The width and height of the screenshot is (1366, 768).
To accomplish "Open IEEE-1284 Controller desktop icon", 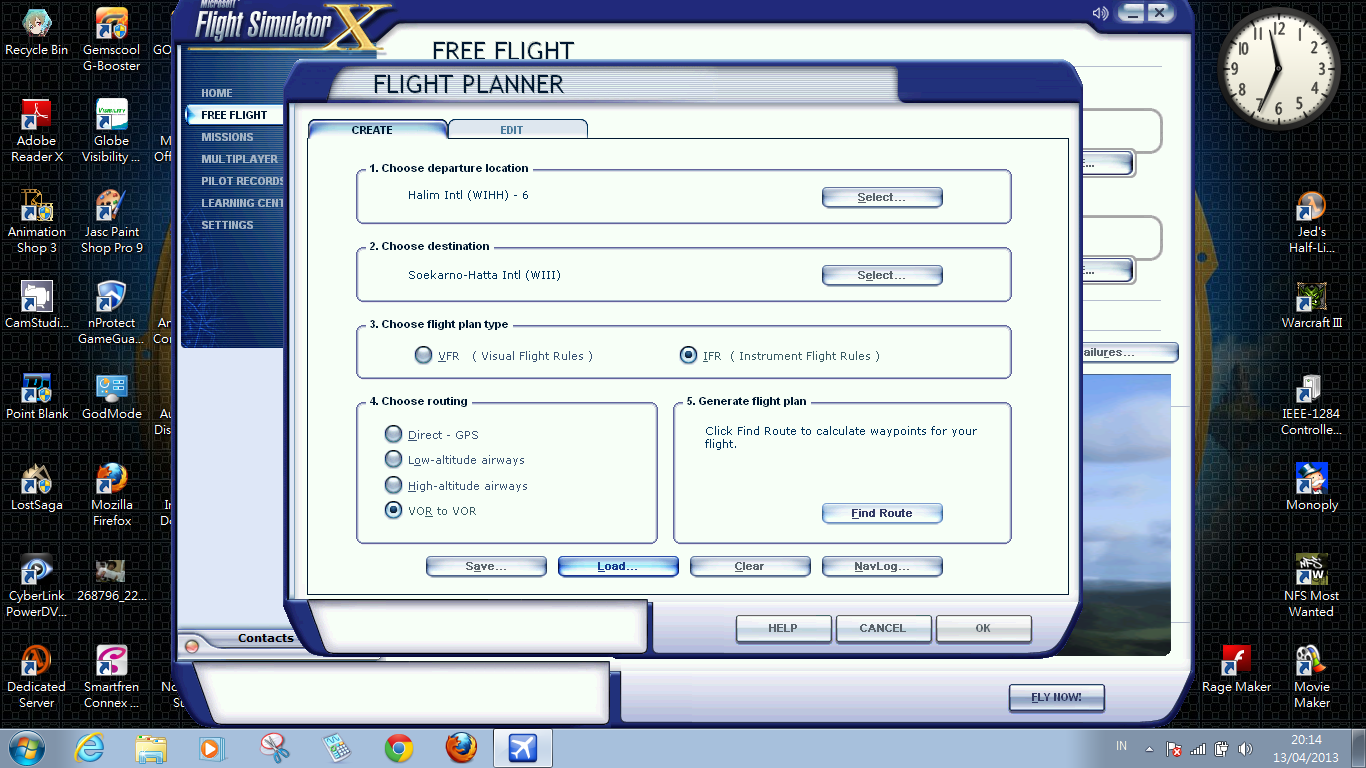I will coord(1311,404).
